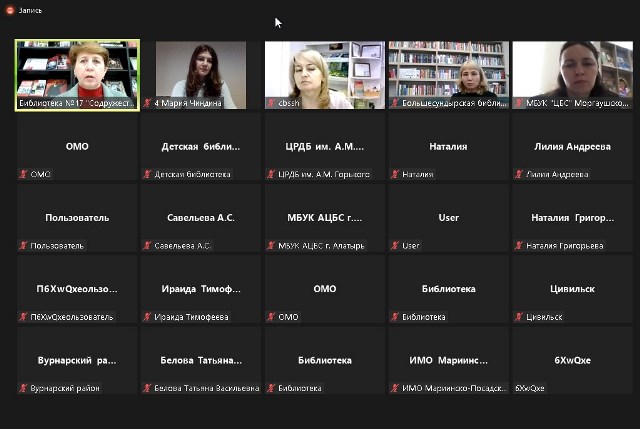The image size is (640, 429).
Task: Select the МБУК АЦБС г. Алатырь tile
Action: pos(325,217)
